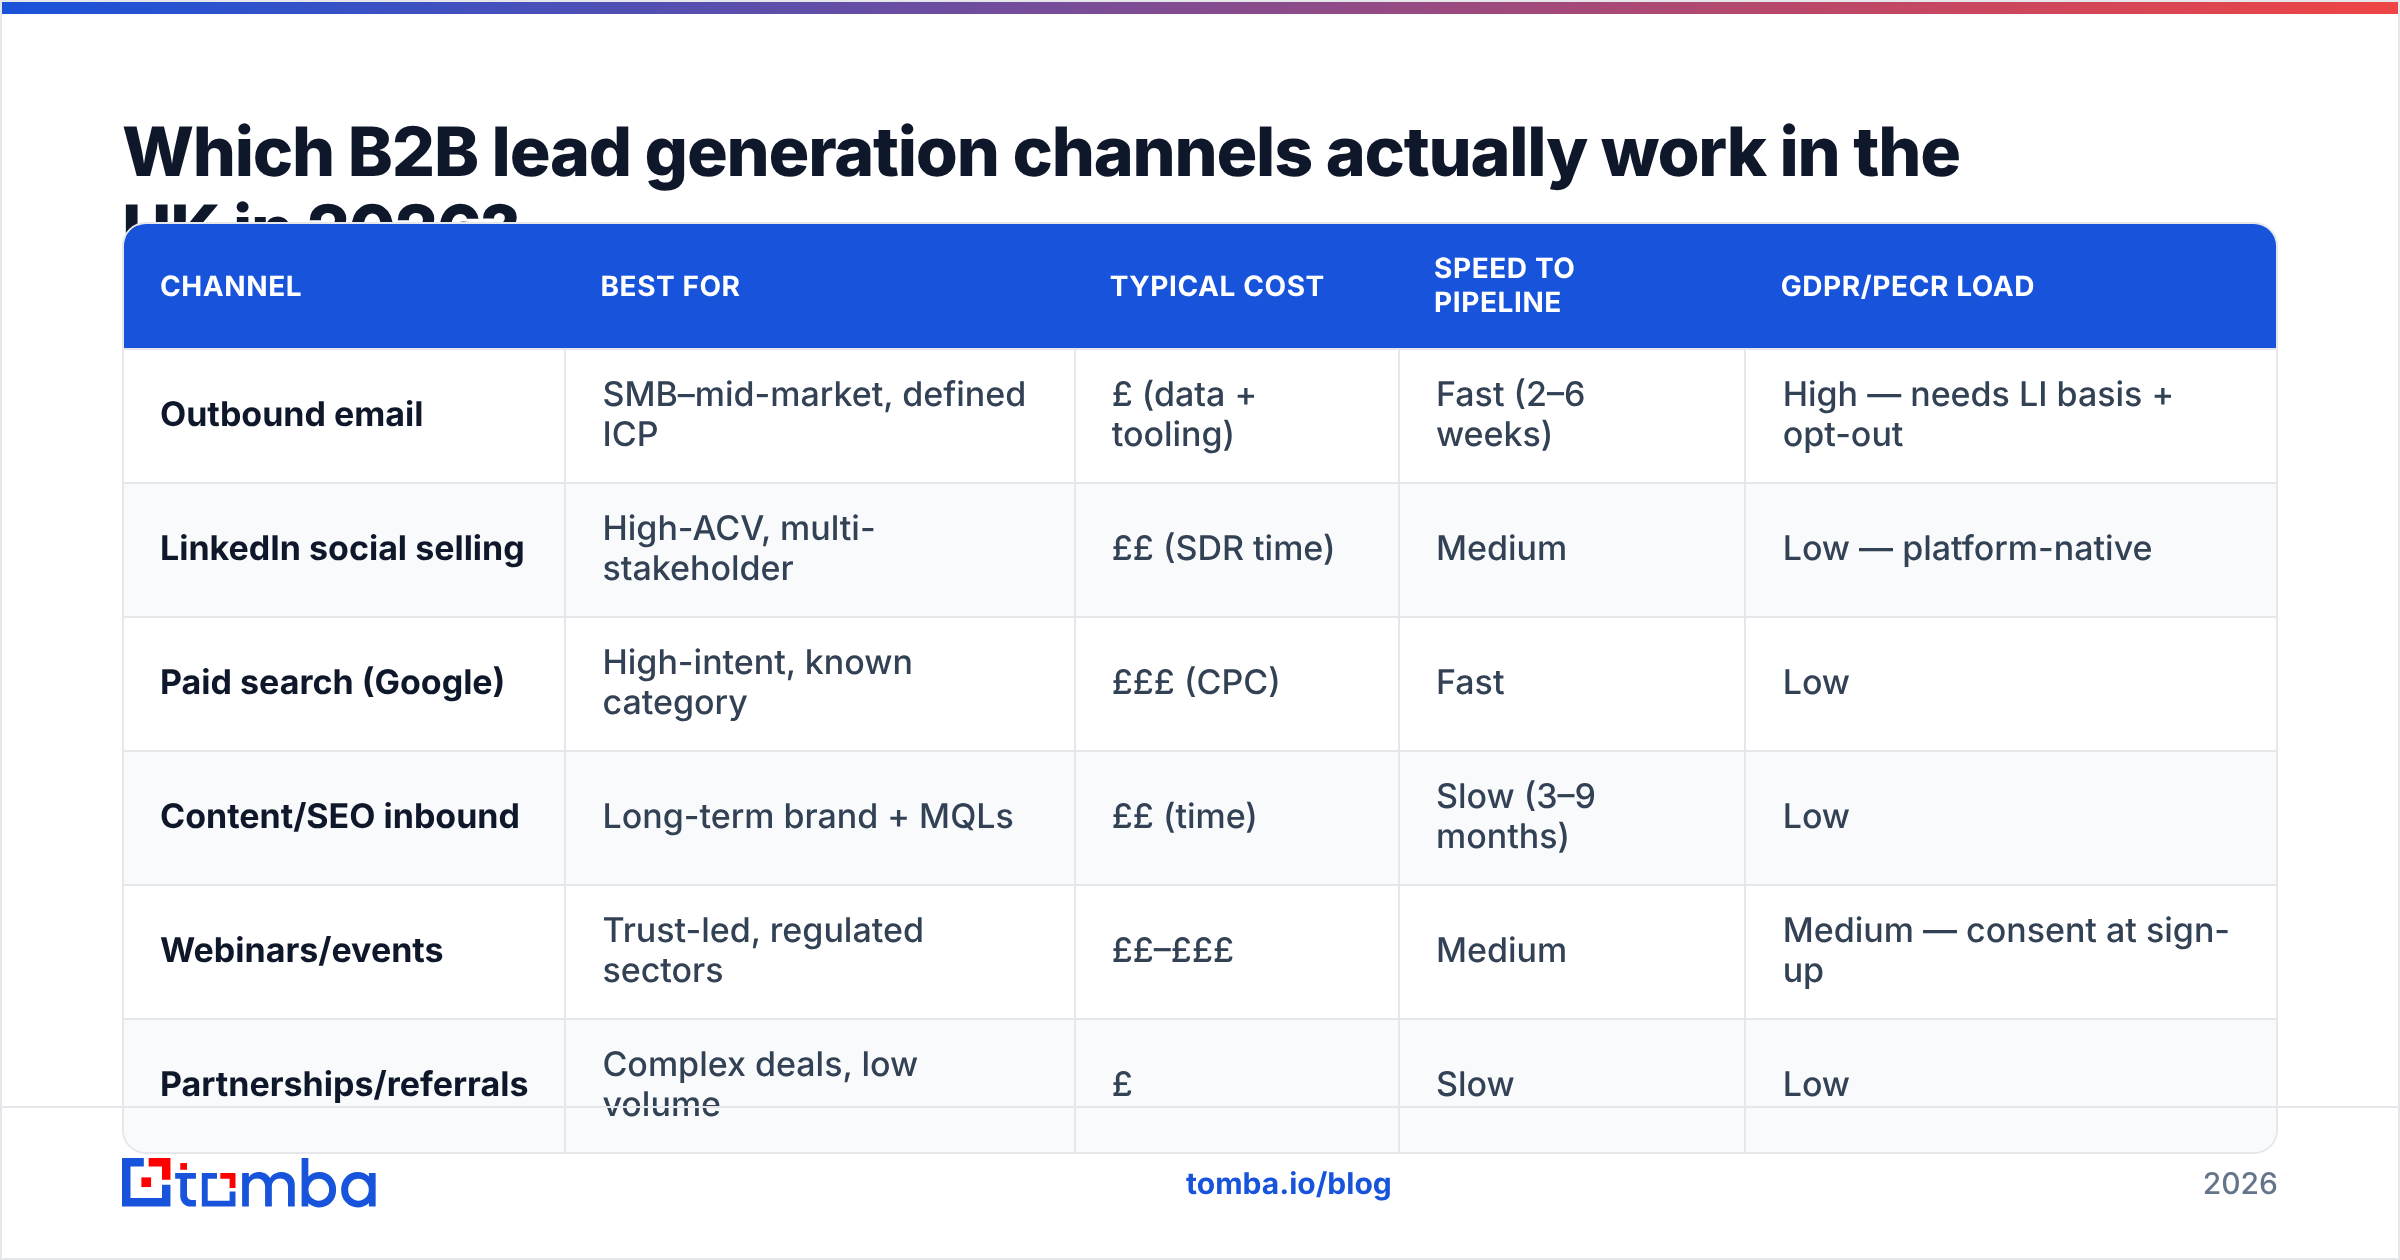This screenshot has width=2400, height=1260.
Task: Click the Paid search (Google) row label
Action: (332, 682)
